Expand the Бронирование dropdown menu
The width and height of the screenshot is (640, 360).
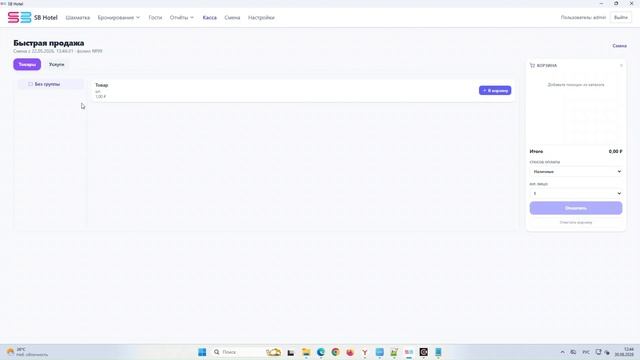[x=118, y=18]
